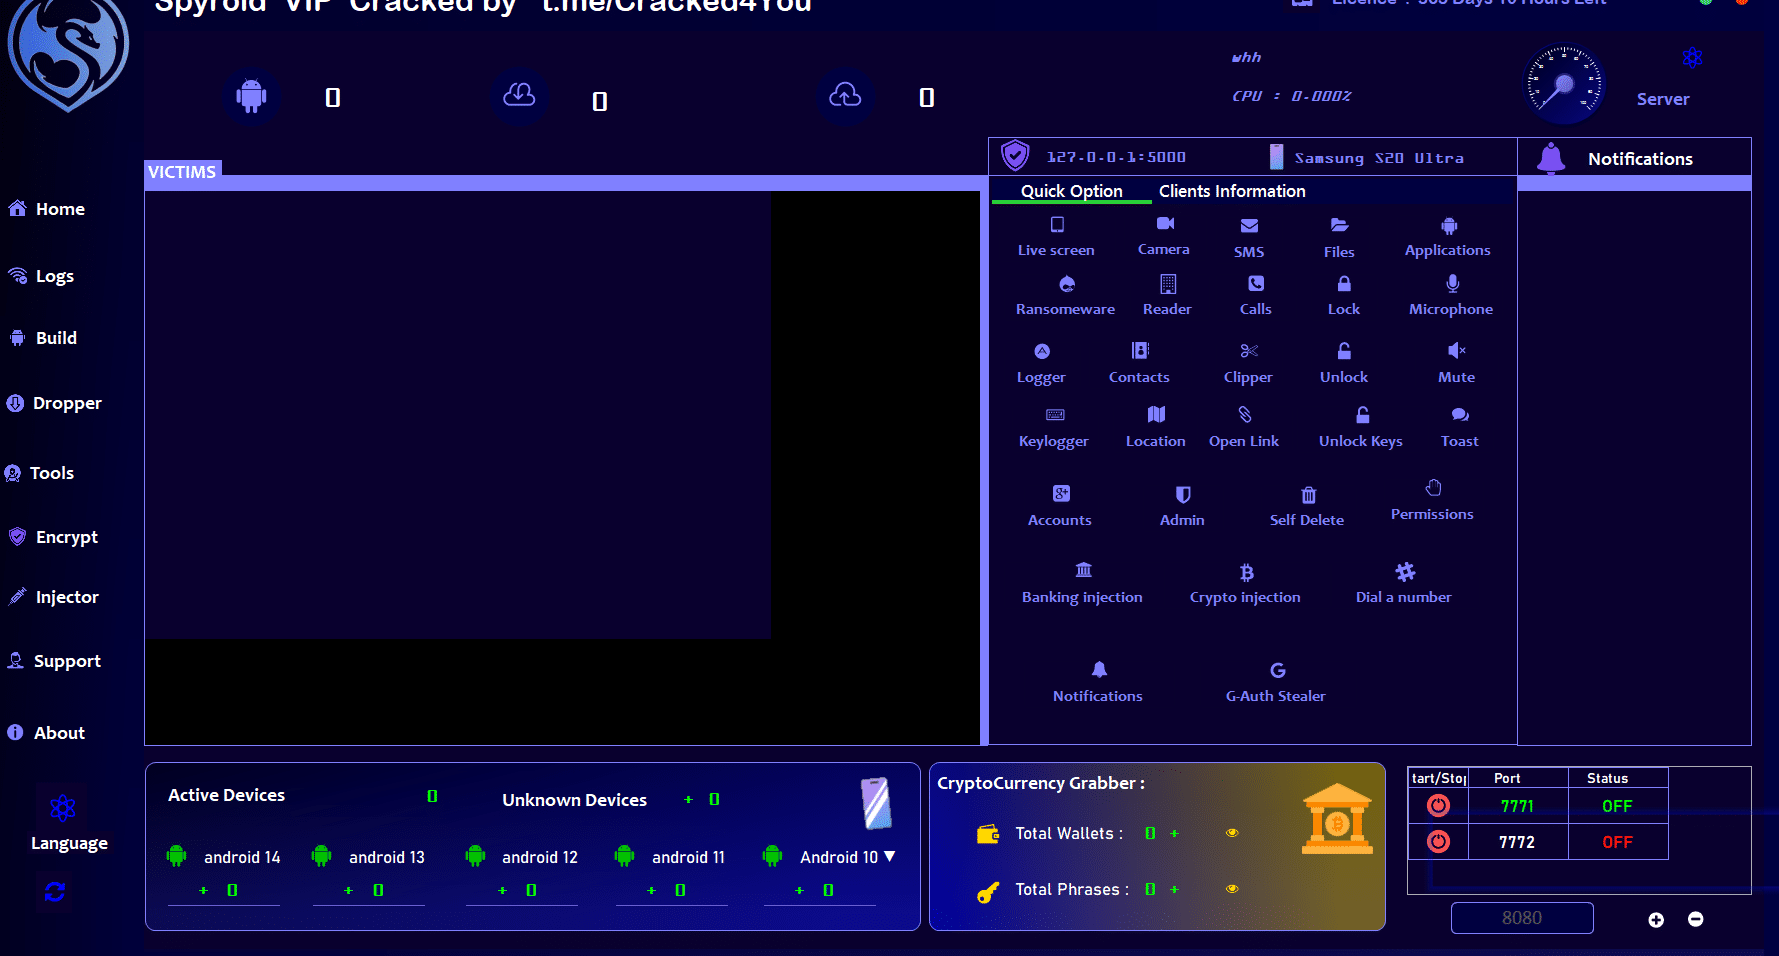The image size is (1779, 956).
Task: Switch to the Clients Information tab
Action: tap(1231, 191)
